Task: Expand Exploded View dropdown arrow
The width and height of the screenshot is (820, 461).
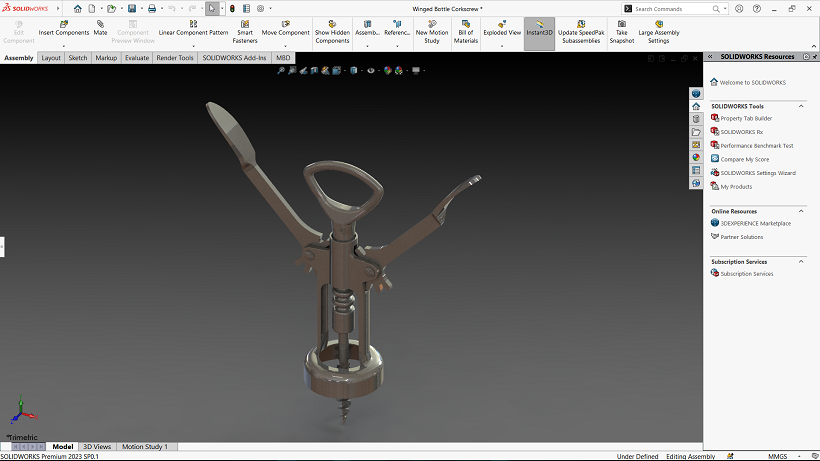Action: tap(502, 46)
